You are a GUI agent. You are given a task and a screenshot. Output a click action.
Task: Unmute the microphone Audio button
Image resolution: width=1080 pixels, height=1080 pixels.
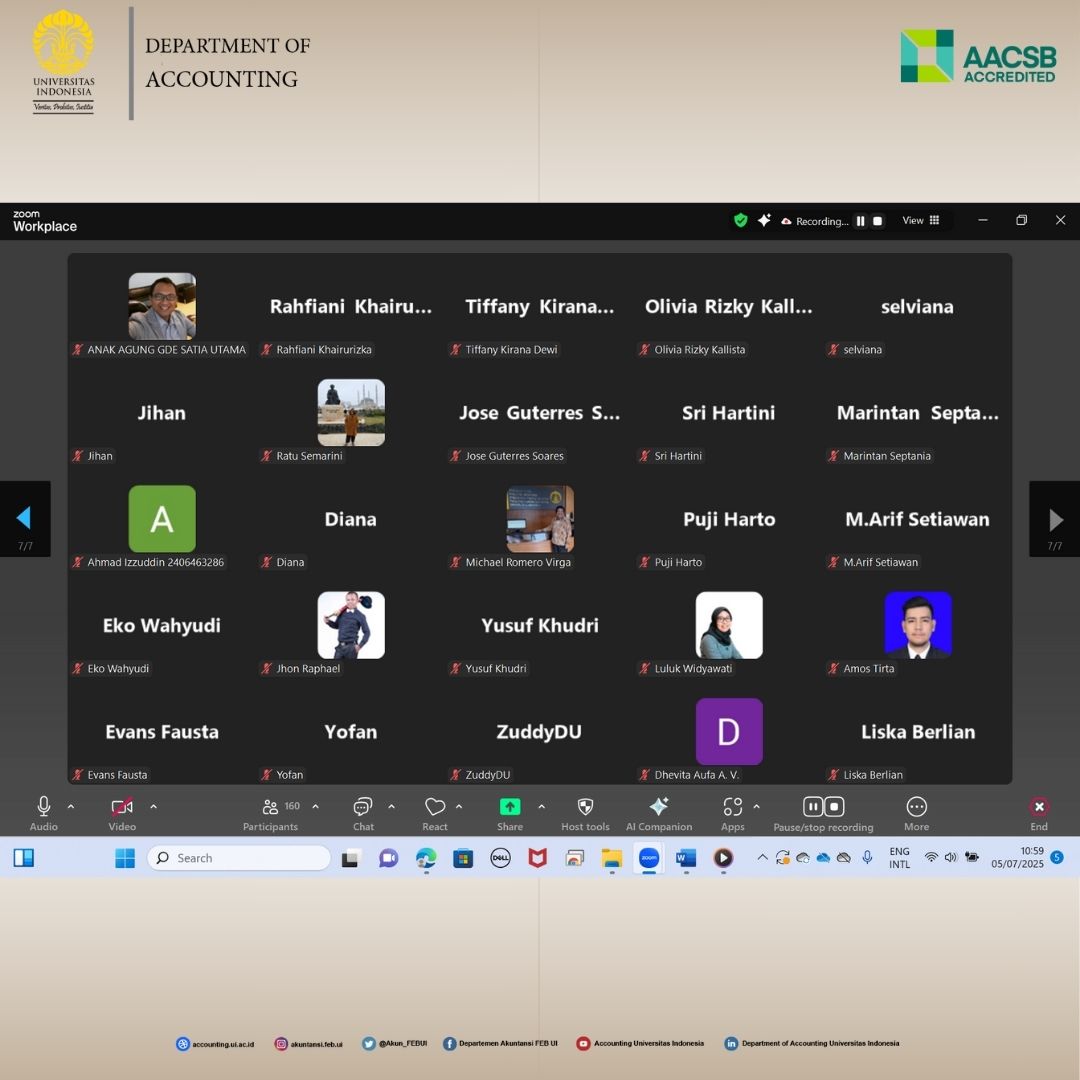point(44,808)
